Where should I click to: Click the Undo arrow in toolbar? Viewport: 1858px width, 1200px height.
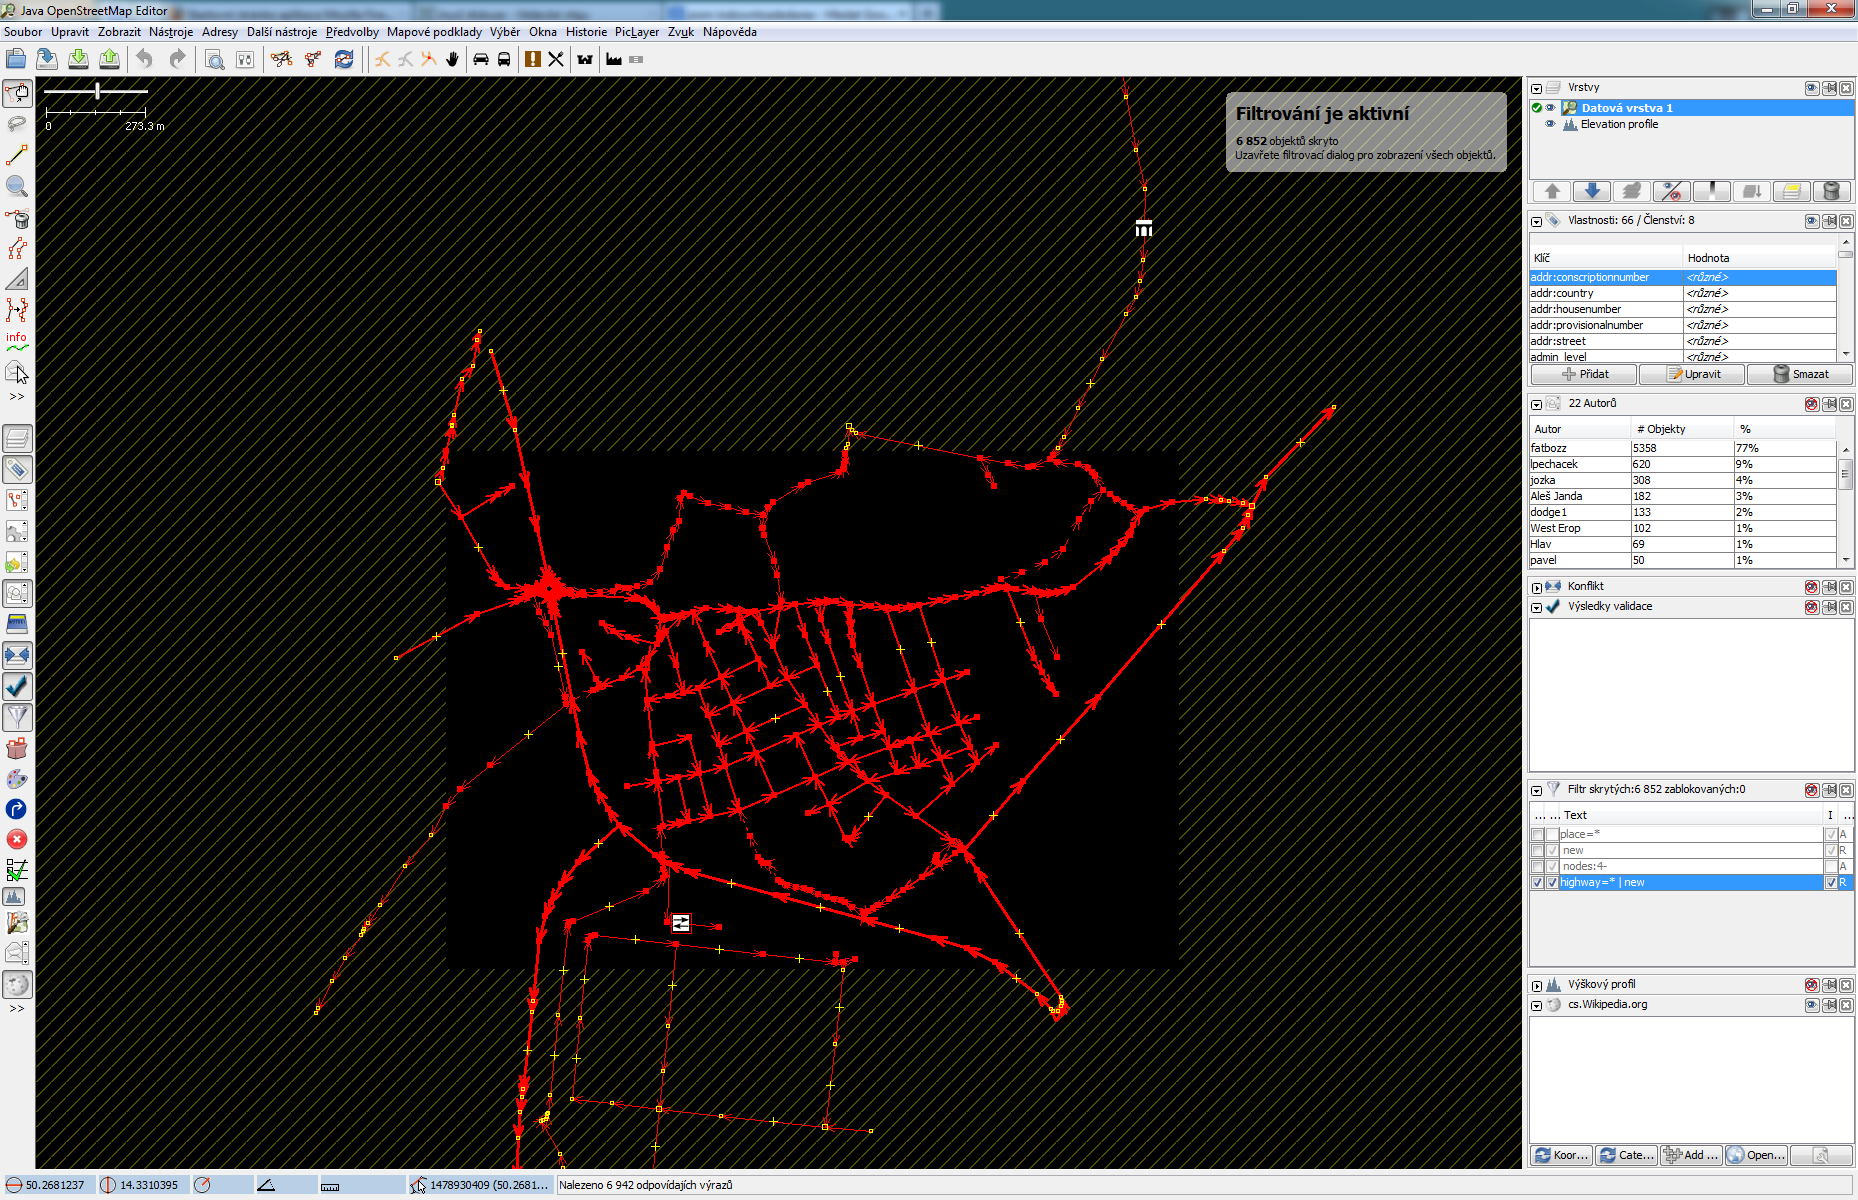(x=145, y=60)
